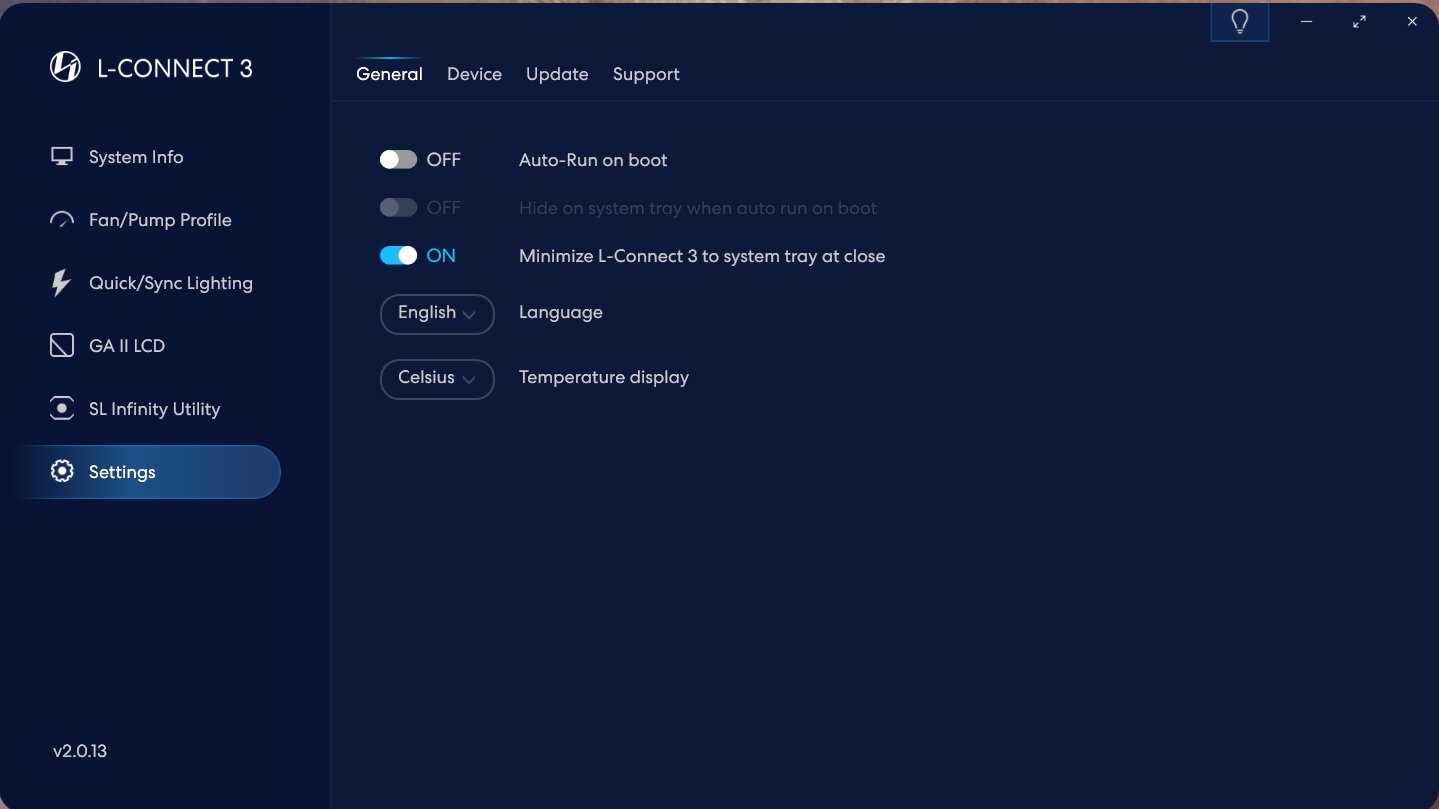
Task: Click the lightbulb icon in title bar
Action: pyautogui.click(x=1240, y=22)
